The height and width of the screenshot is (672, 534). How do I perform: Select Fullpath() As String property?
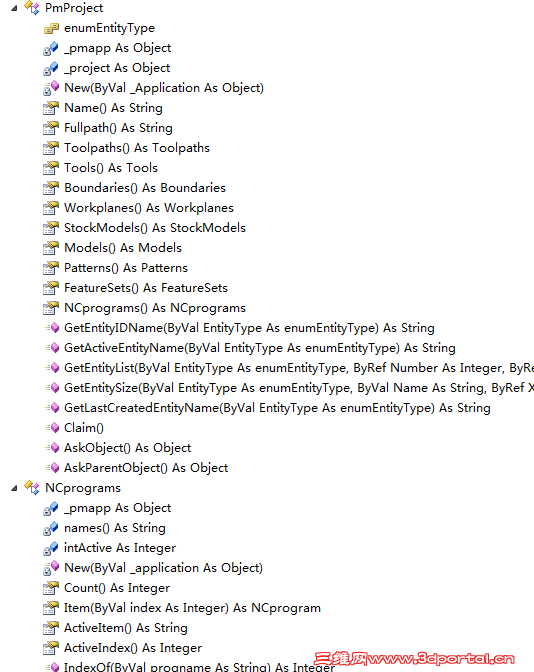tap(118, 128)
